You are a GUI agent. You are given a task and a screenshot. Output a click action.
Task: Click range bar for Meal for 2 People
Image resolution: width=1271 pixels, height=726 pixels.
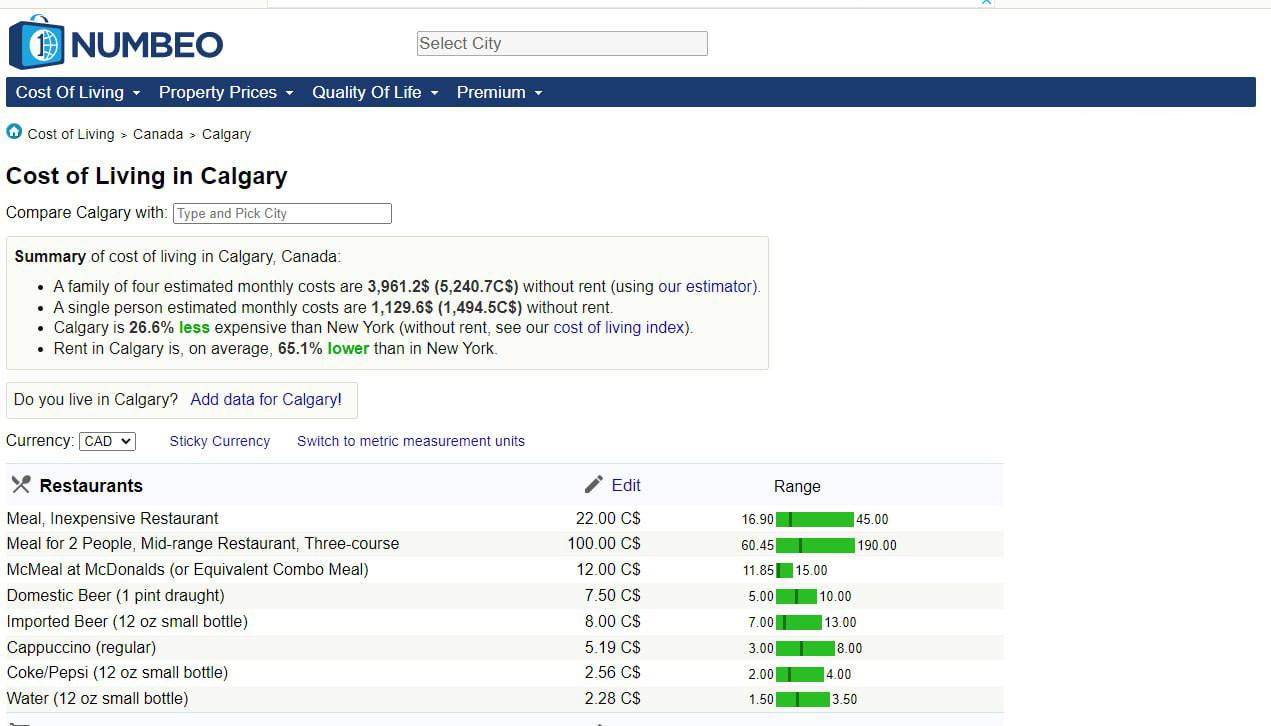click(815, 545)
